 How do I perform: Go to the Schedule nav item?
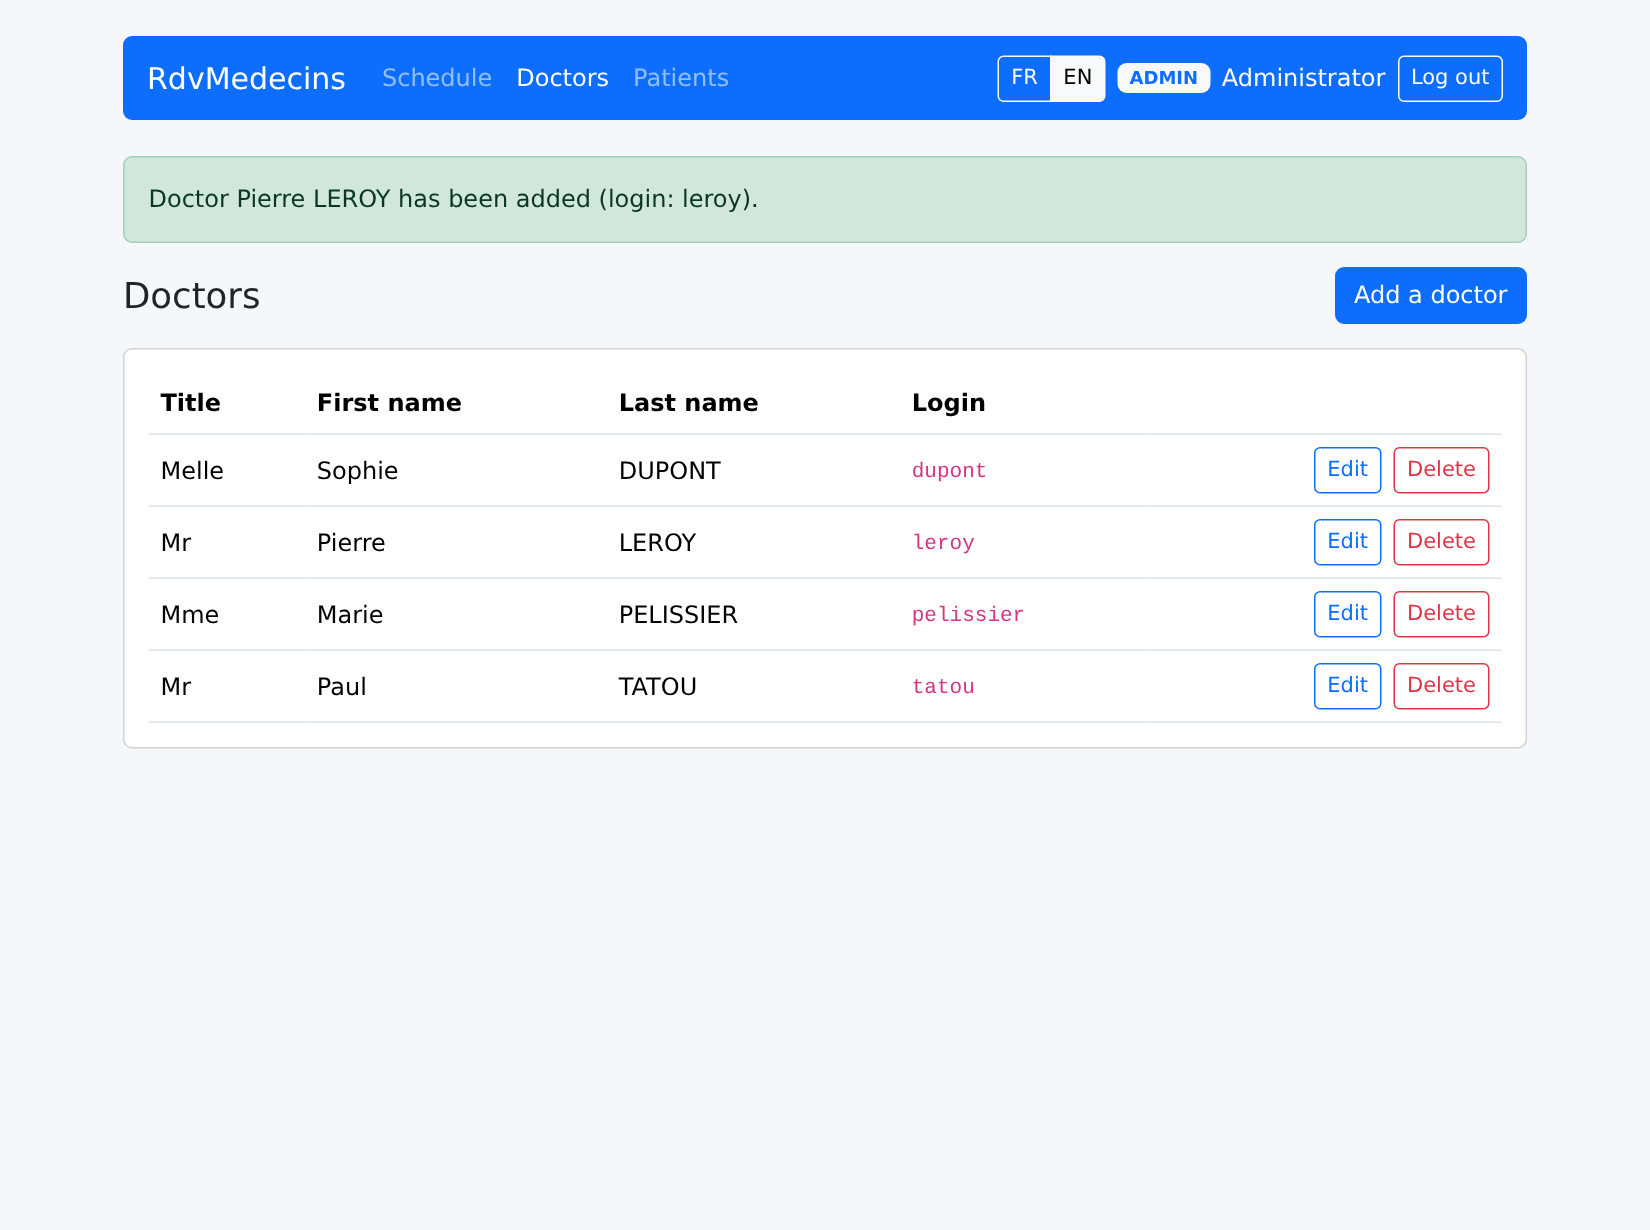pyautogui.click(x=437, y=78)
